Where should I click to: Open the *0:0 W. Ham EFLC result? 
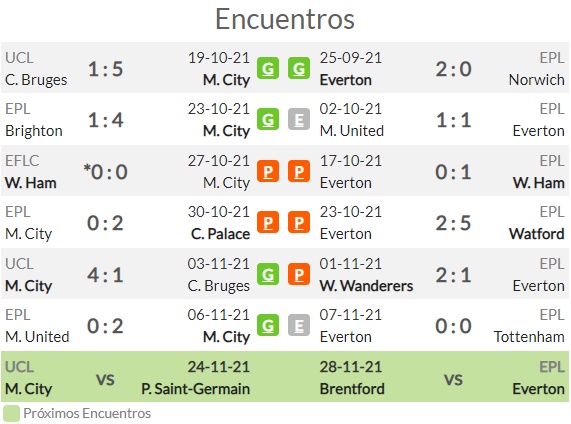click(x=105, y=172)
